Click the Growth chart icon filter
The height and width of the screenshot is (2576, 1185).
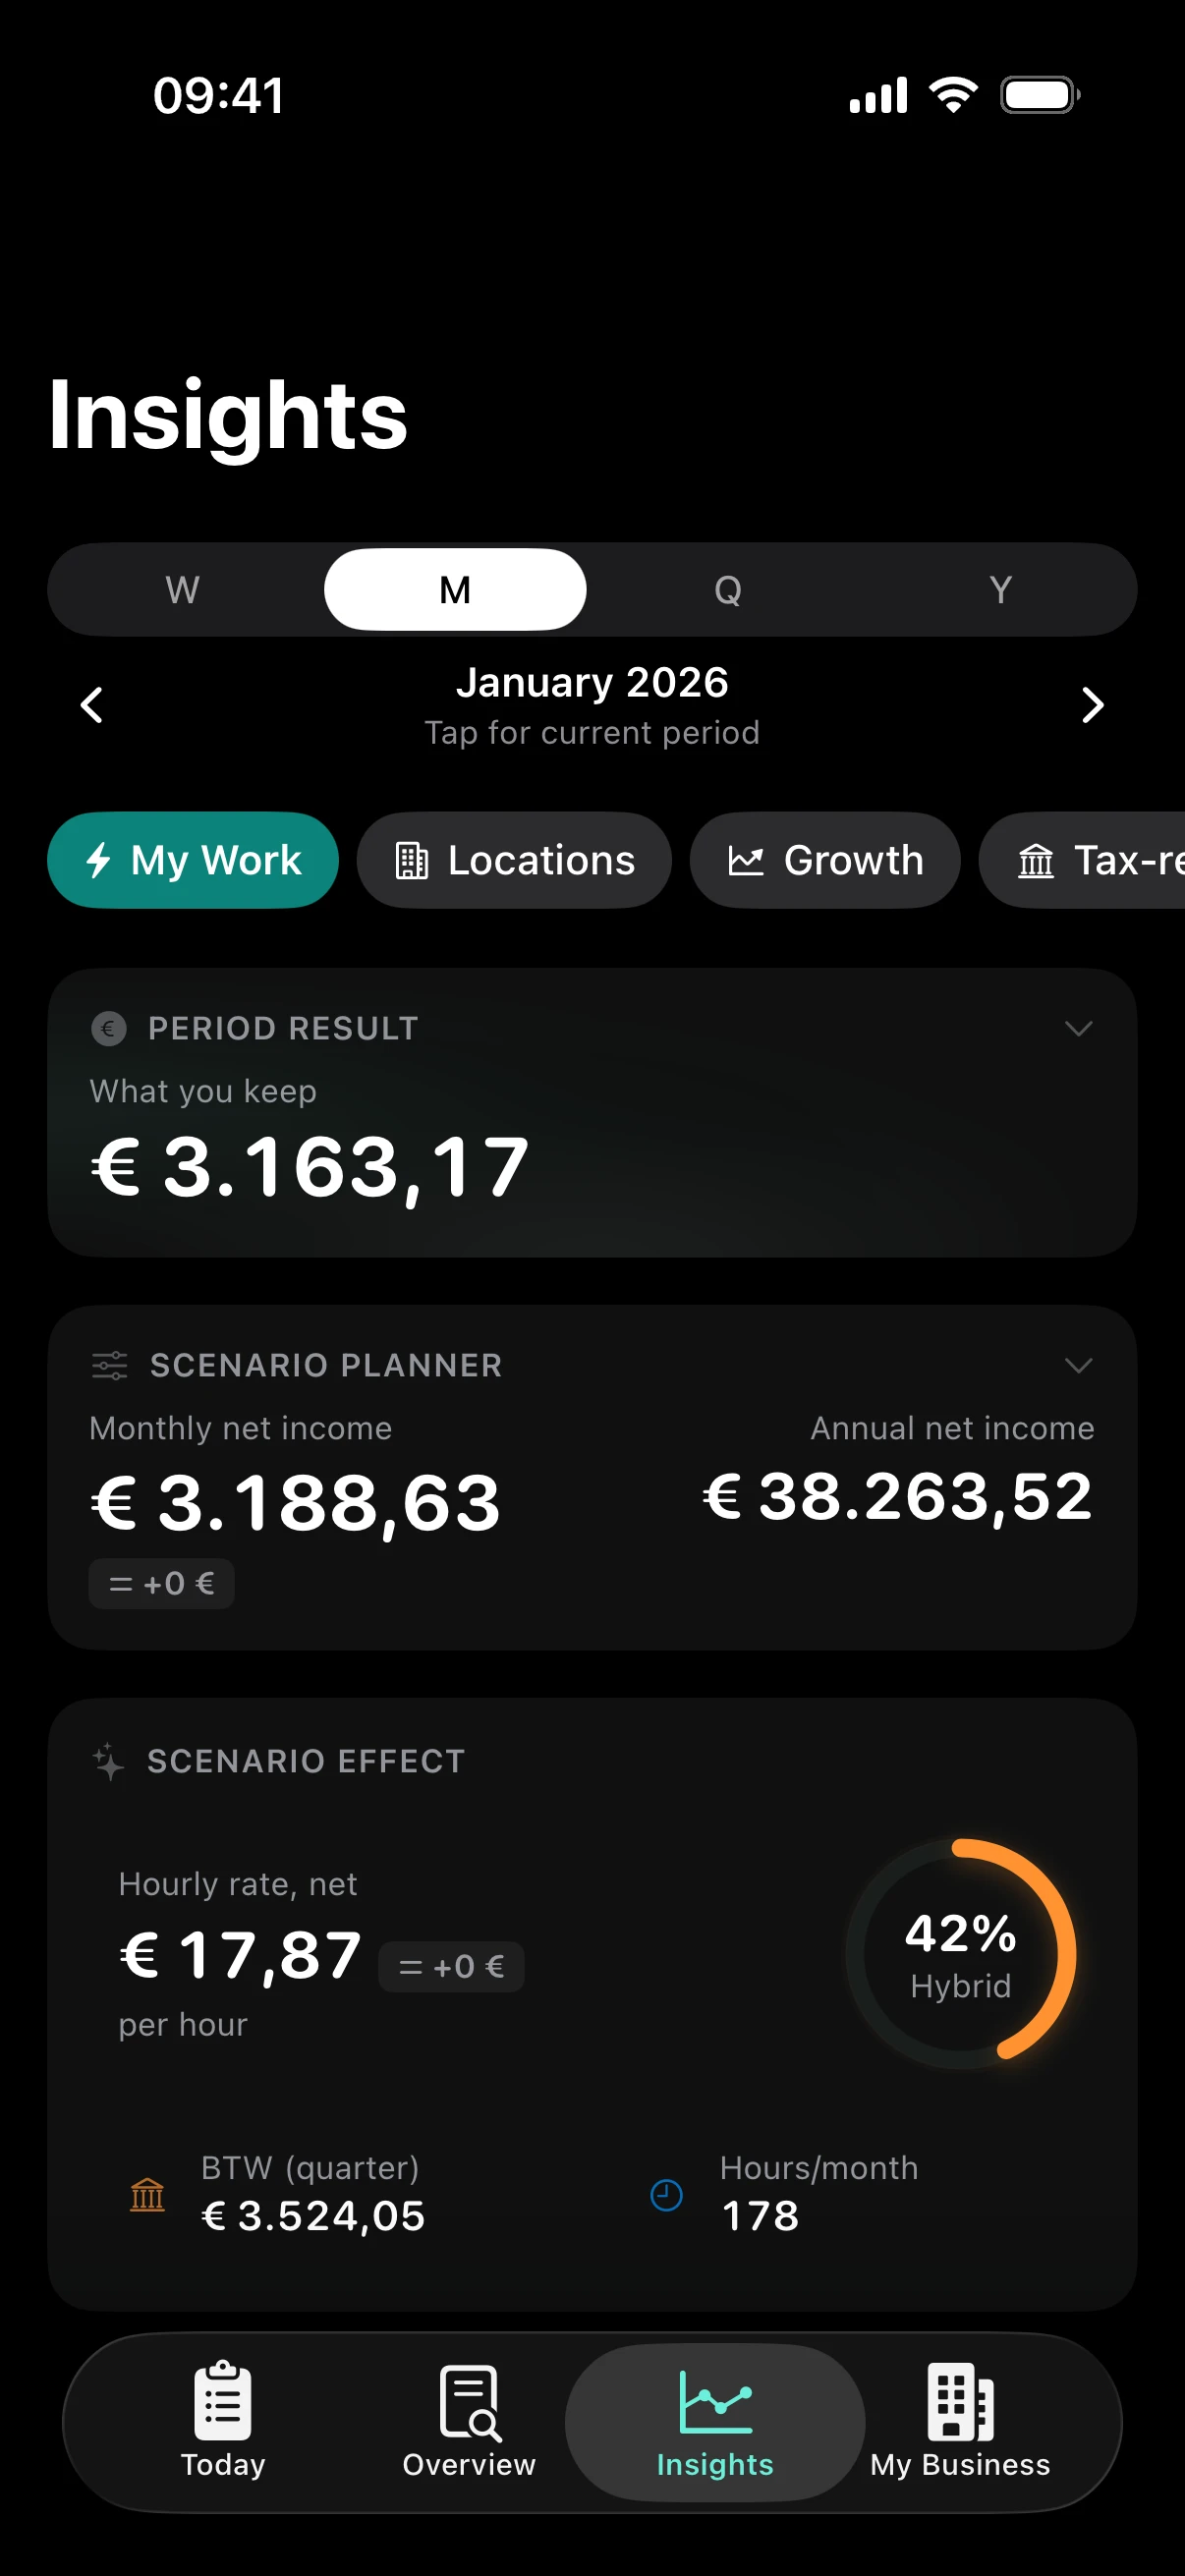point(747,859)
